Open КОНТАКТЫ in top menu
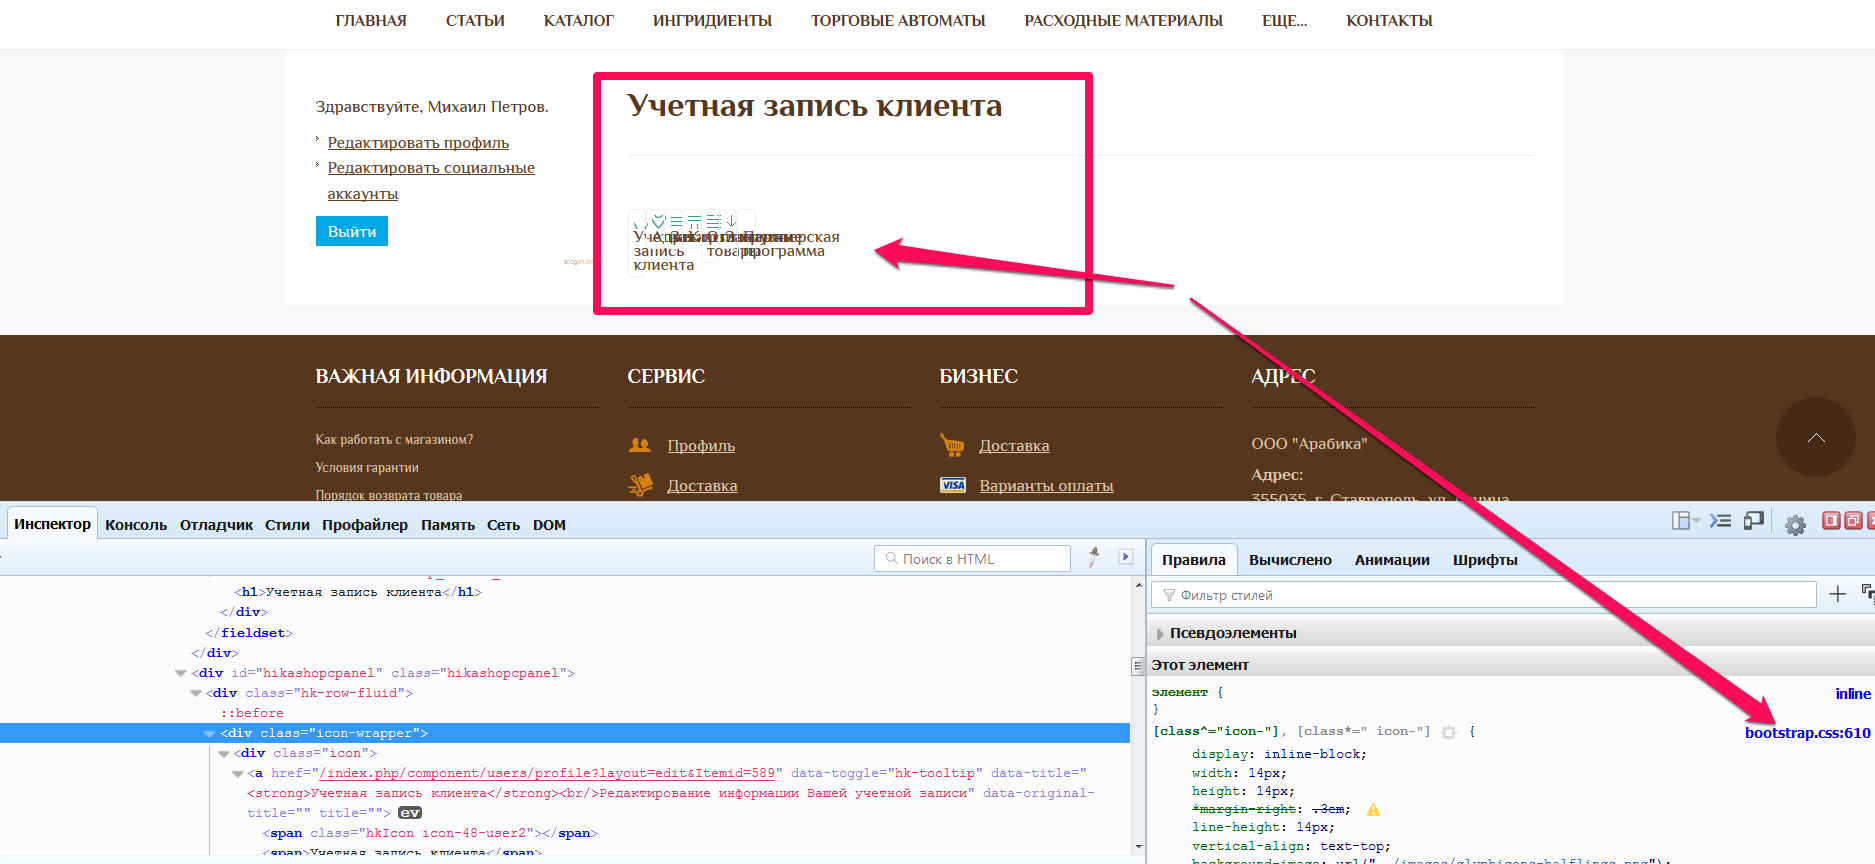Viewport: 1875px width, 864px height. tap(1389, 21)
